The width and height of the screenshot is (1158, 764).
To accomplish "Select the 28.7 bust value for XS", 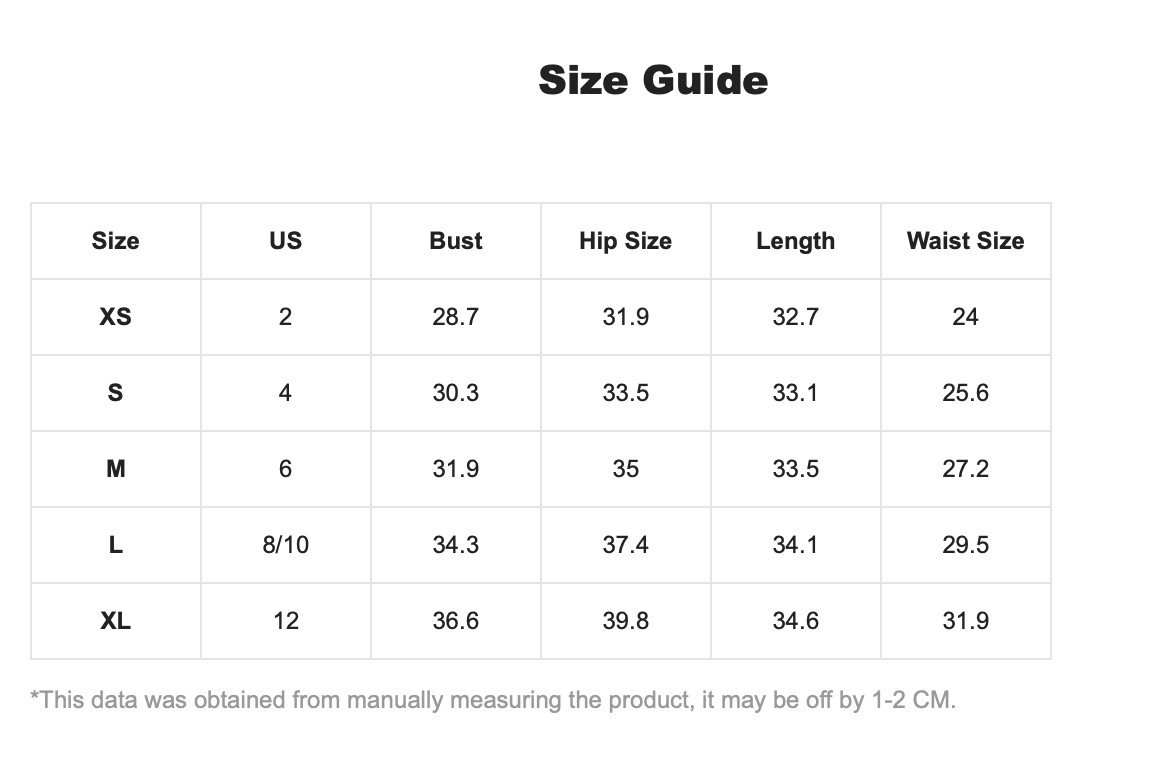I will (x=456, y=317).
